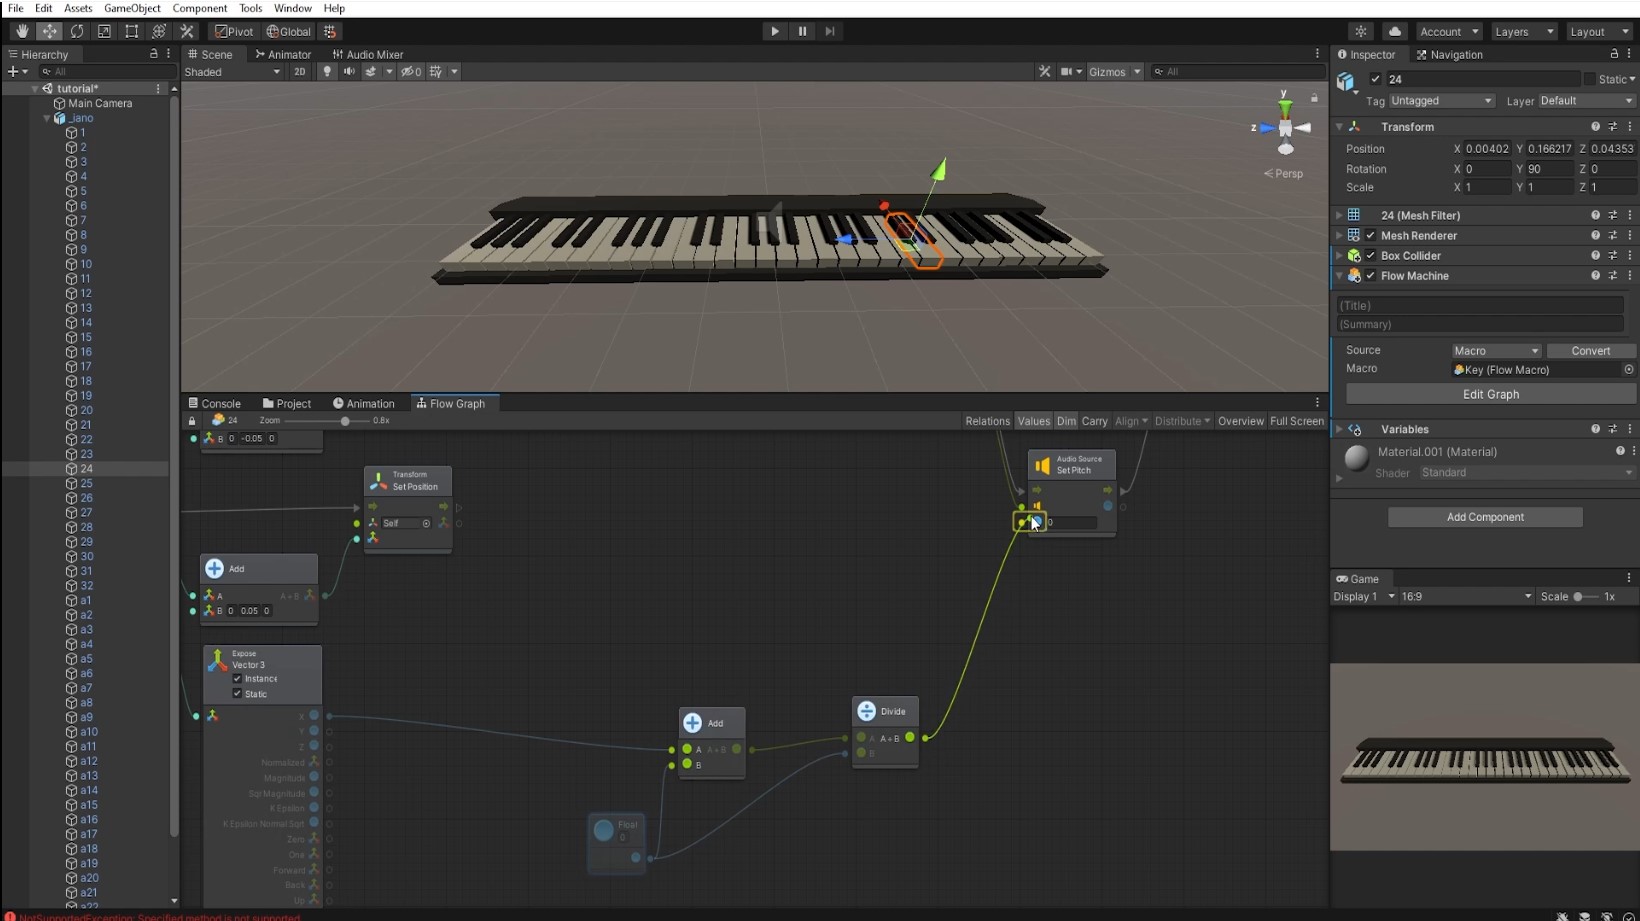Screen dimensions: 1640x921
Task: Click the Add Component button
Action: click(1485, 517)
